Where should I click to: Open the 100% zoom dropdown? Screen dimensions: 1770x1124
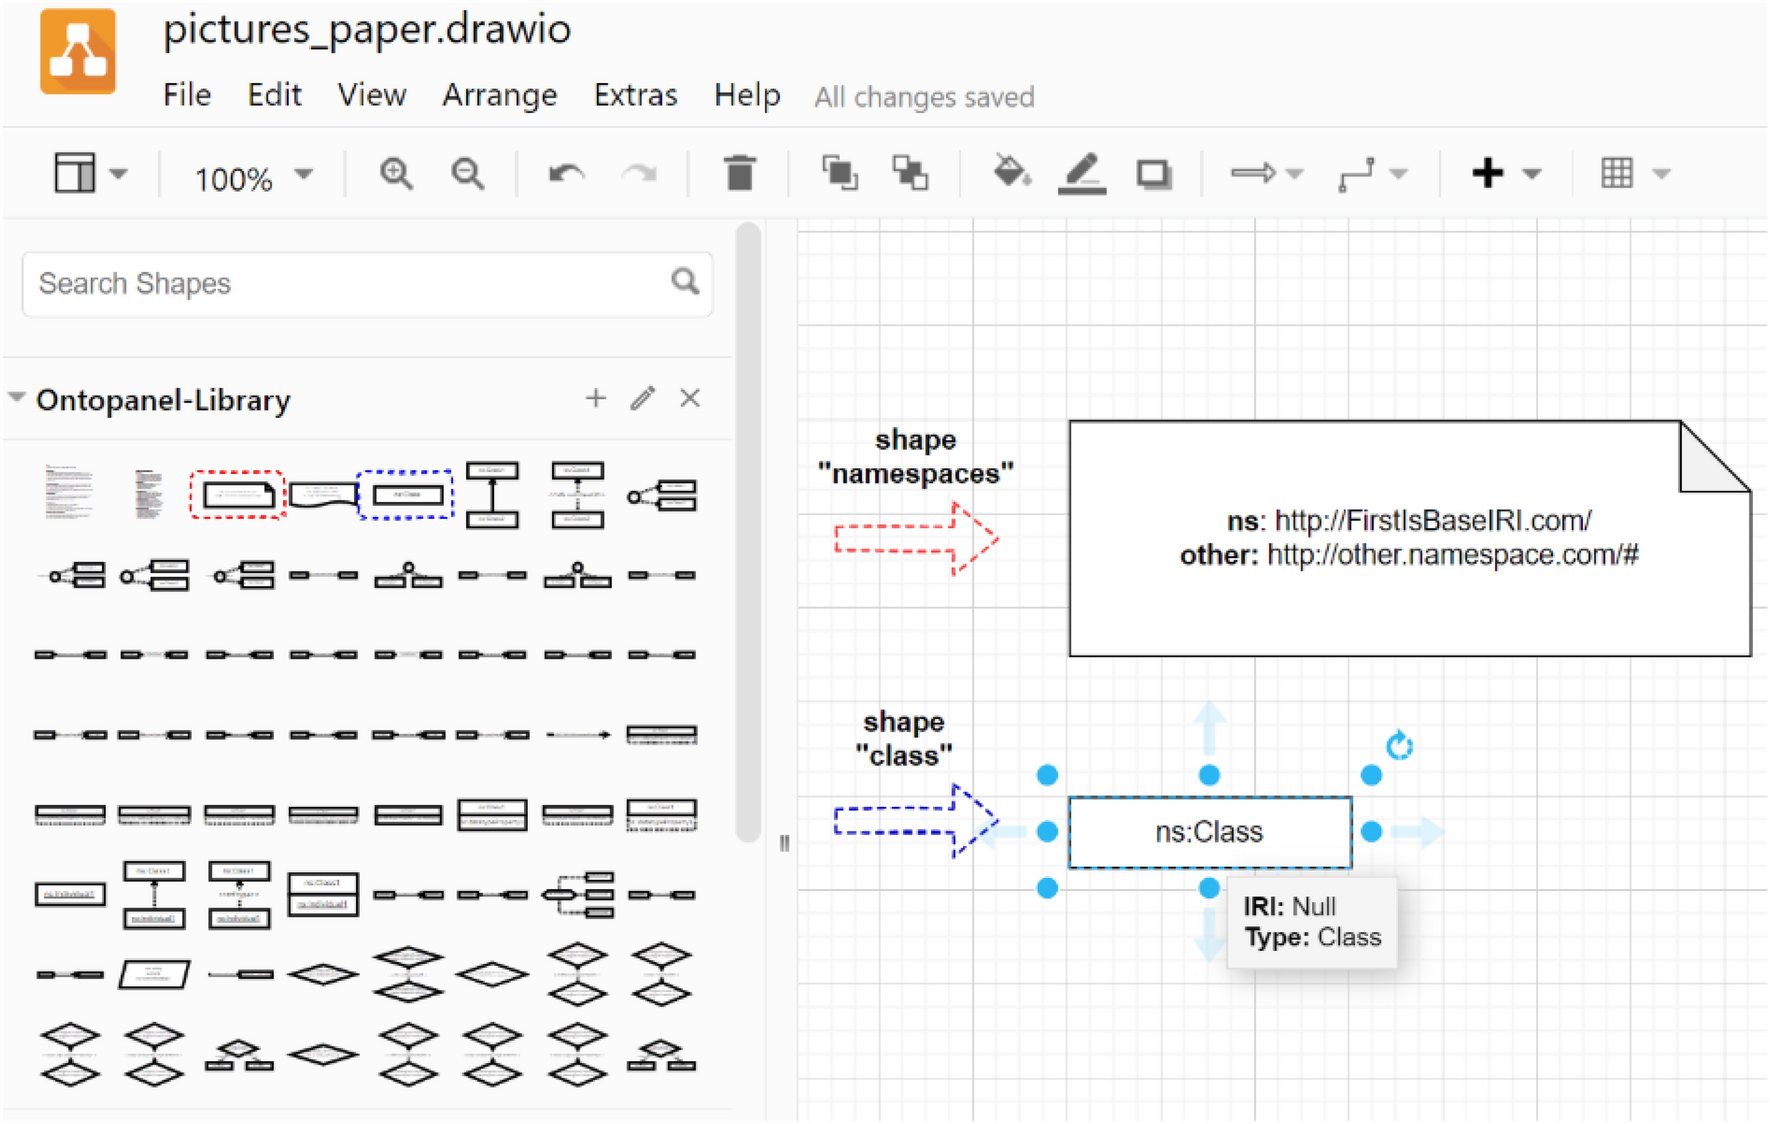pos(253,177)
